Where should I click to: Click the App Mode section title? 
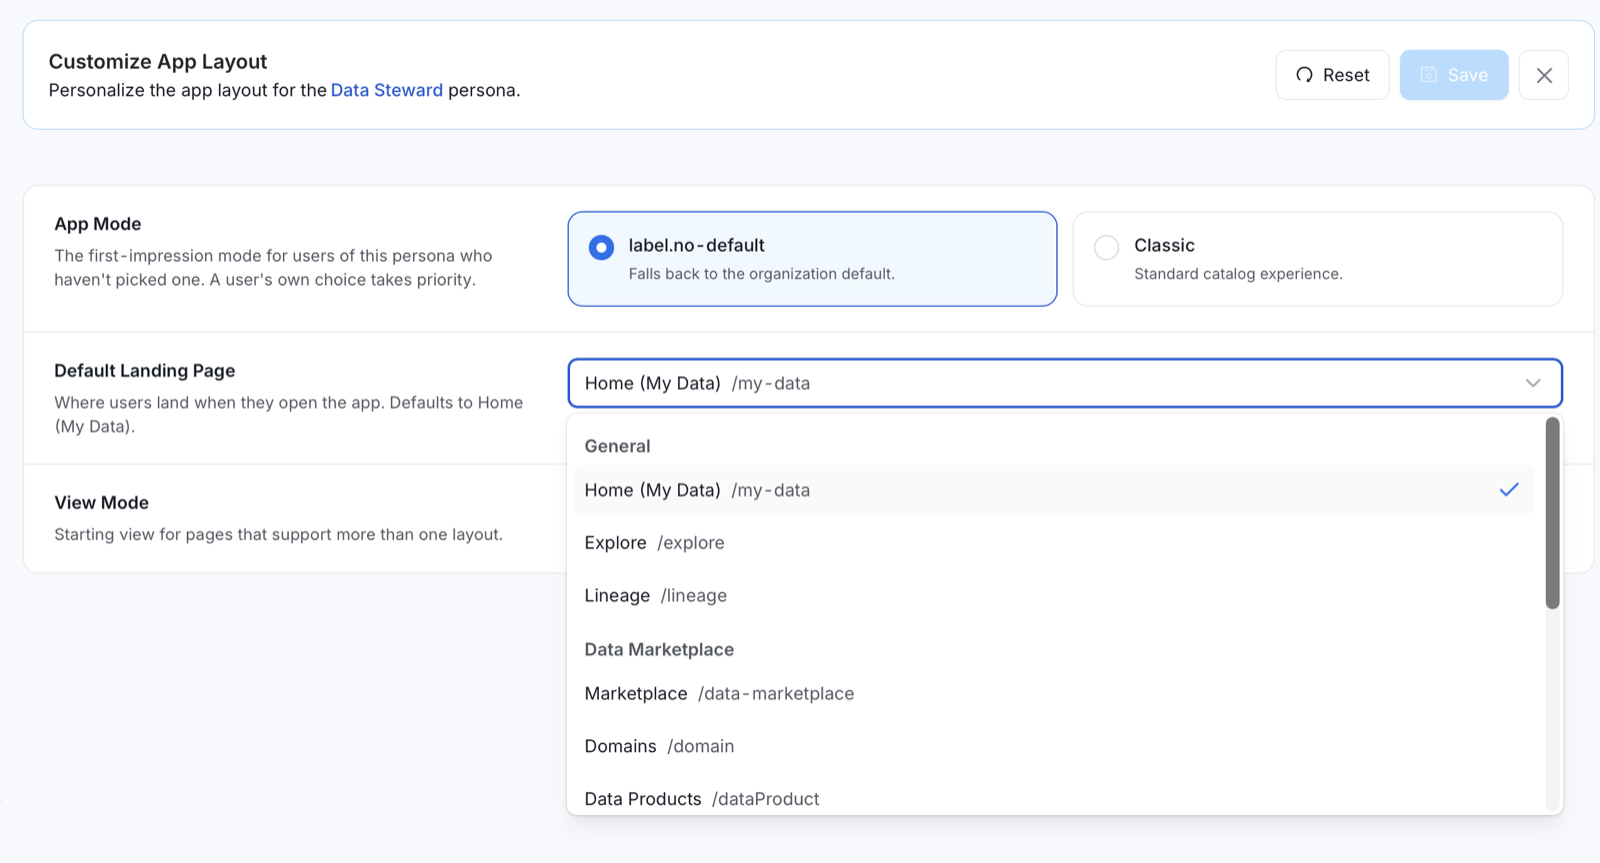(x=98, y=224)
